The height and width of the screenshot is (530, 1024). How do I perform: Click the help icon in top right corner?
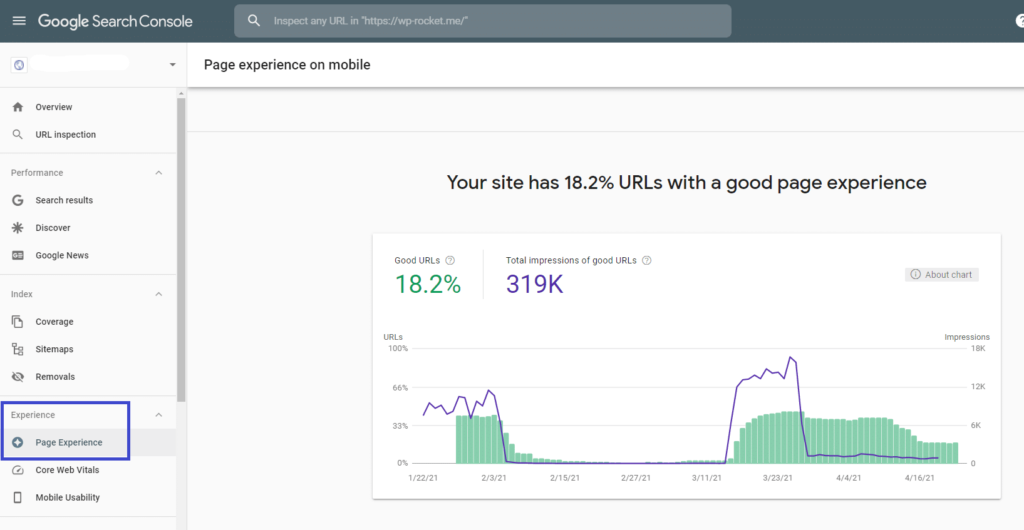pyautogui.click(x=1019, y=21)
